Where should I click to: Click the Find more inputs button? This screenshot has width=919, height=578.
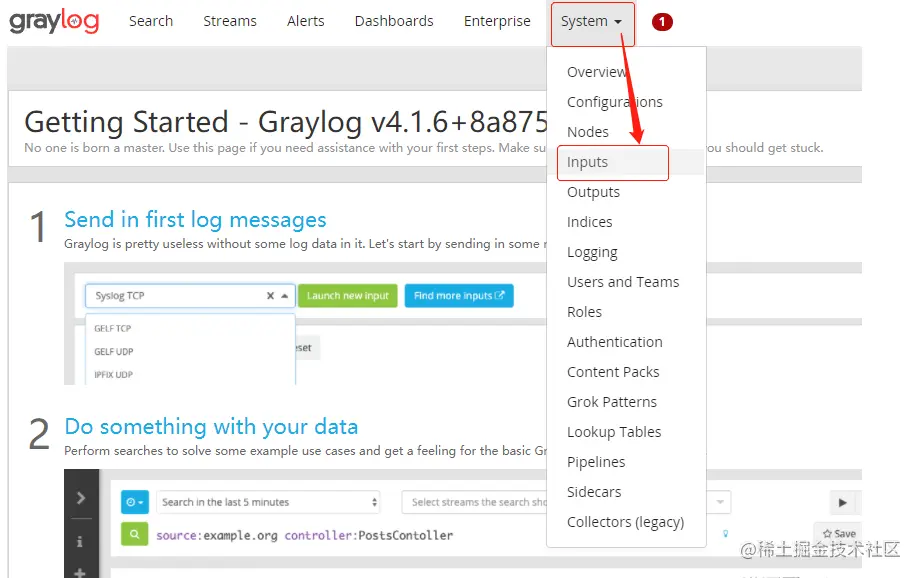pyautogui.click(x=459, y=295)
